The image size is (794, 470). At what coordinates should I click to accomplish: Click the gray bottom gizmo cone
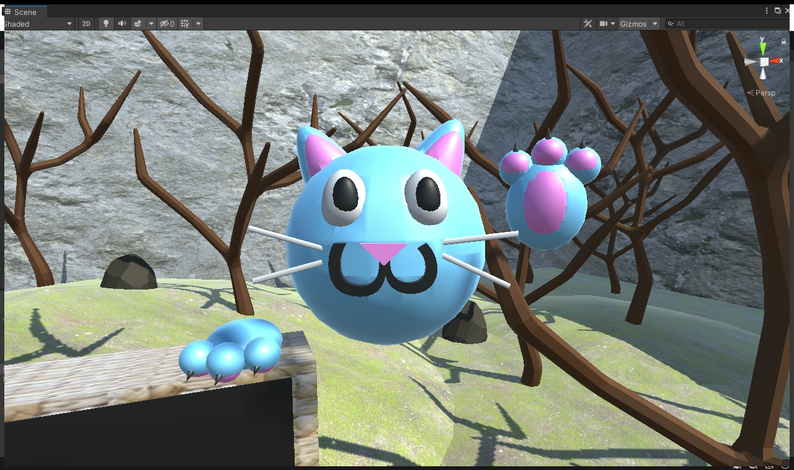pos(764,74)
